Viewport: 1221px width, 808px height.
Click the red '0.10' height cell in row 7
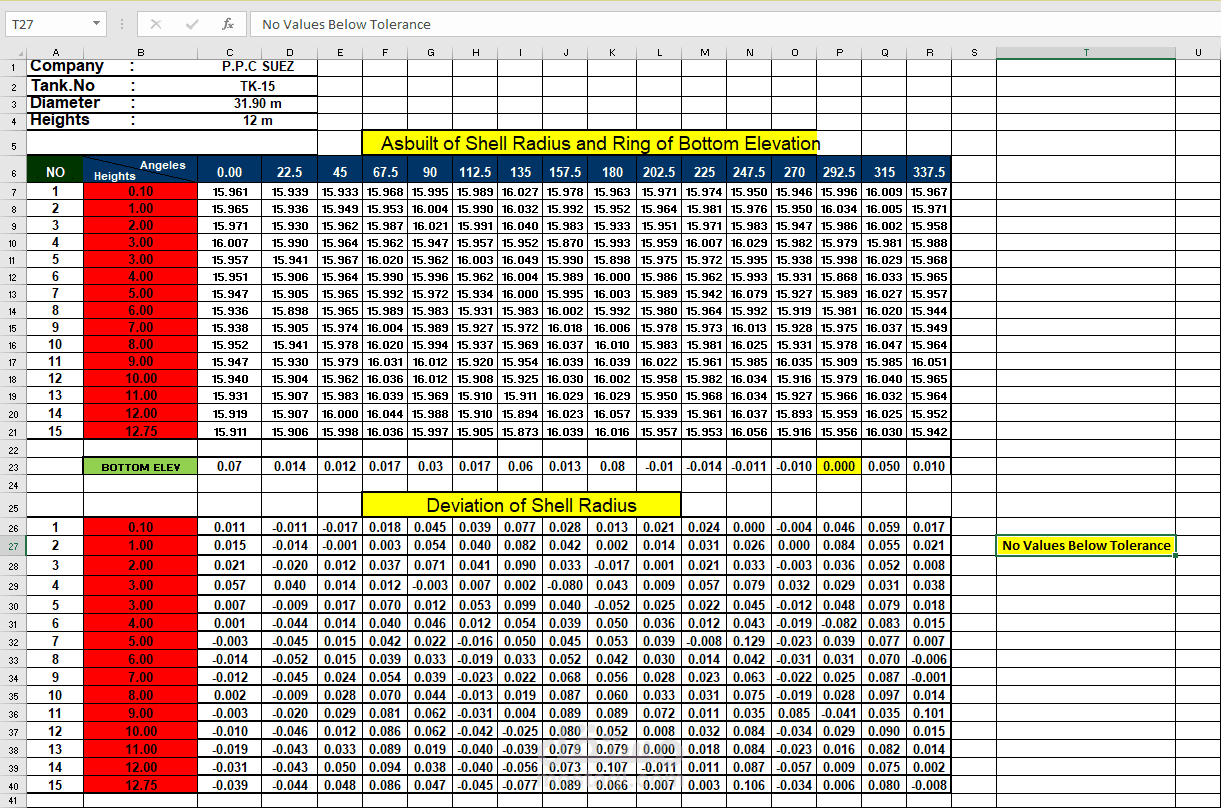point(140,191)
